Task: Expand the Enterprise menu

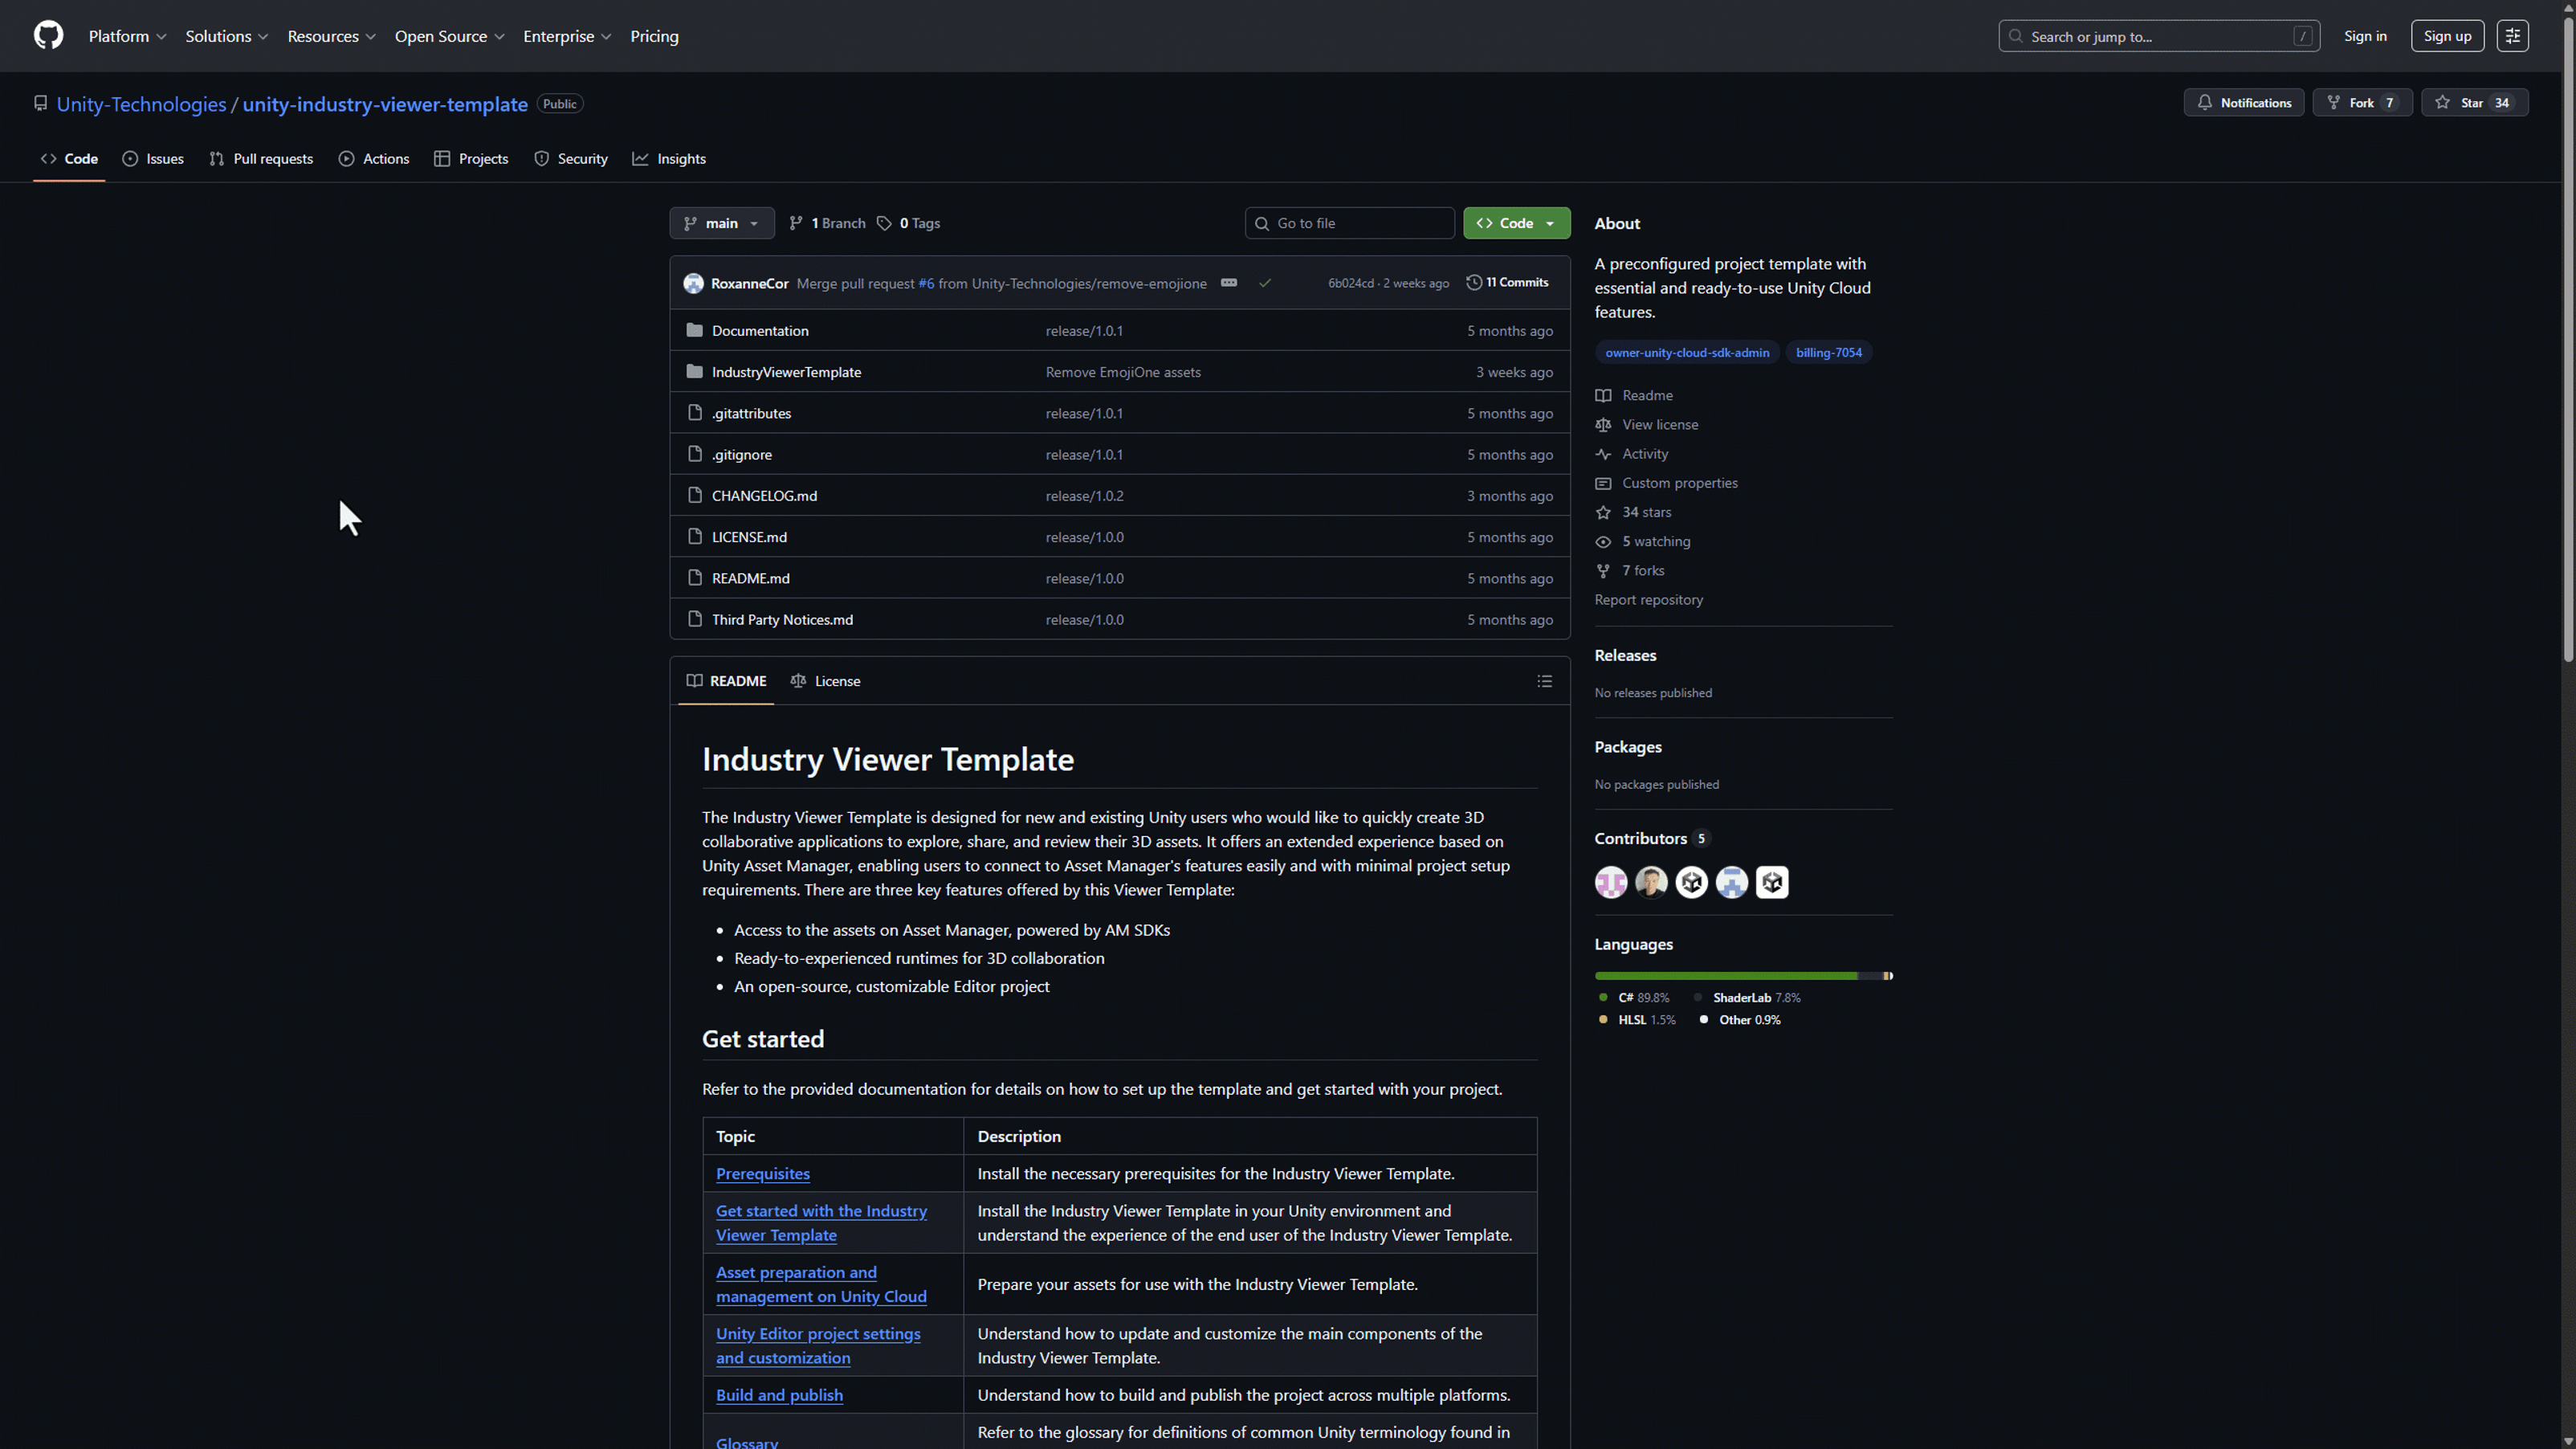Action: pos(567,36)
